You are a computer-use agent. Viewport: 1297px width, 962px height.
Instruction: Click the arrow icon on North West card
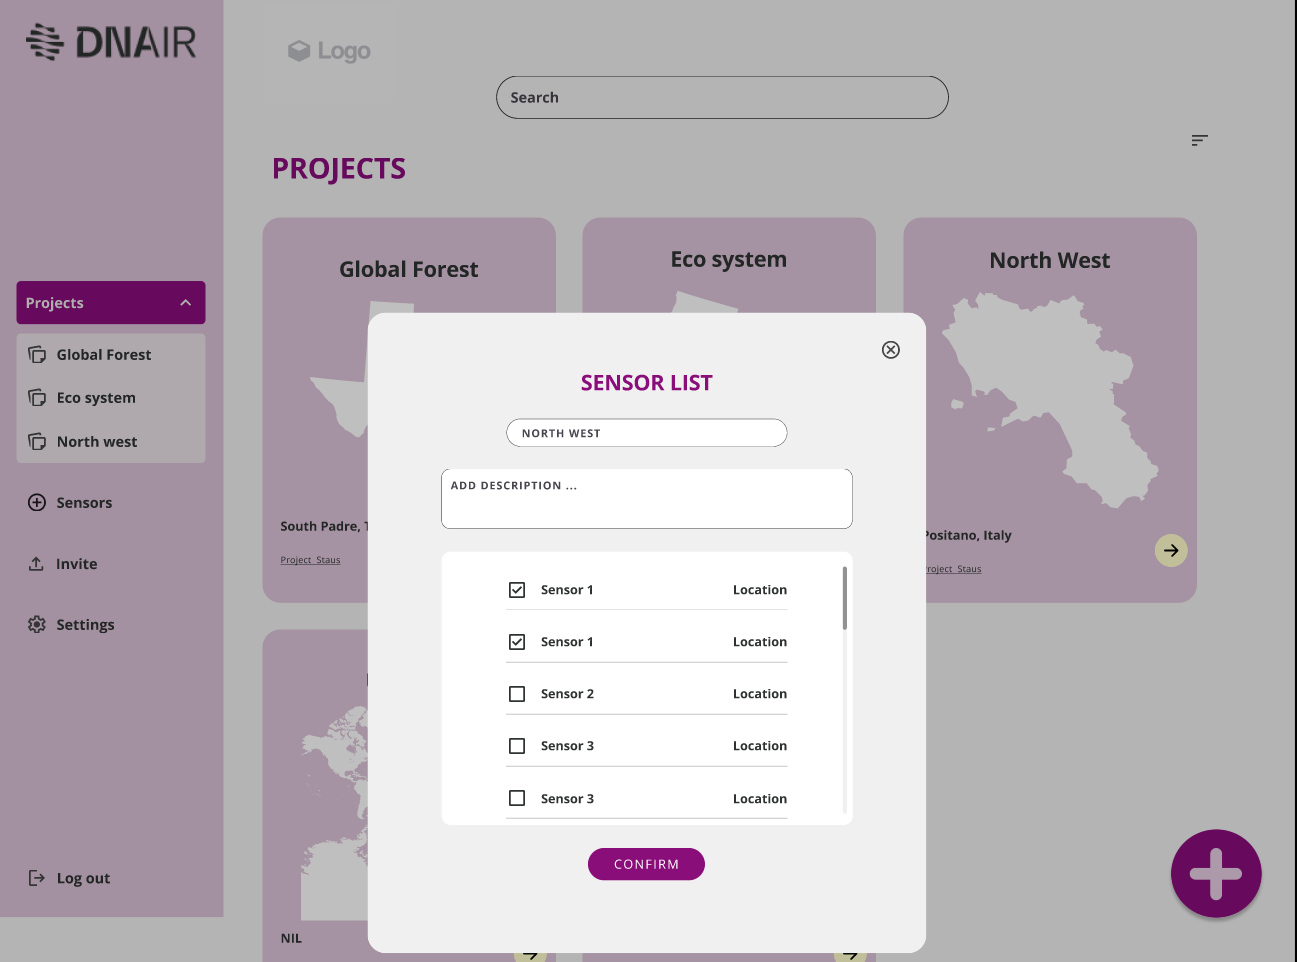(x=1170, y=550)
